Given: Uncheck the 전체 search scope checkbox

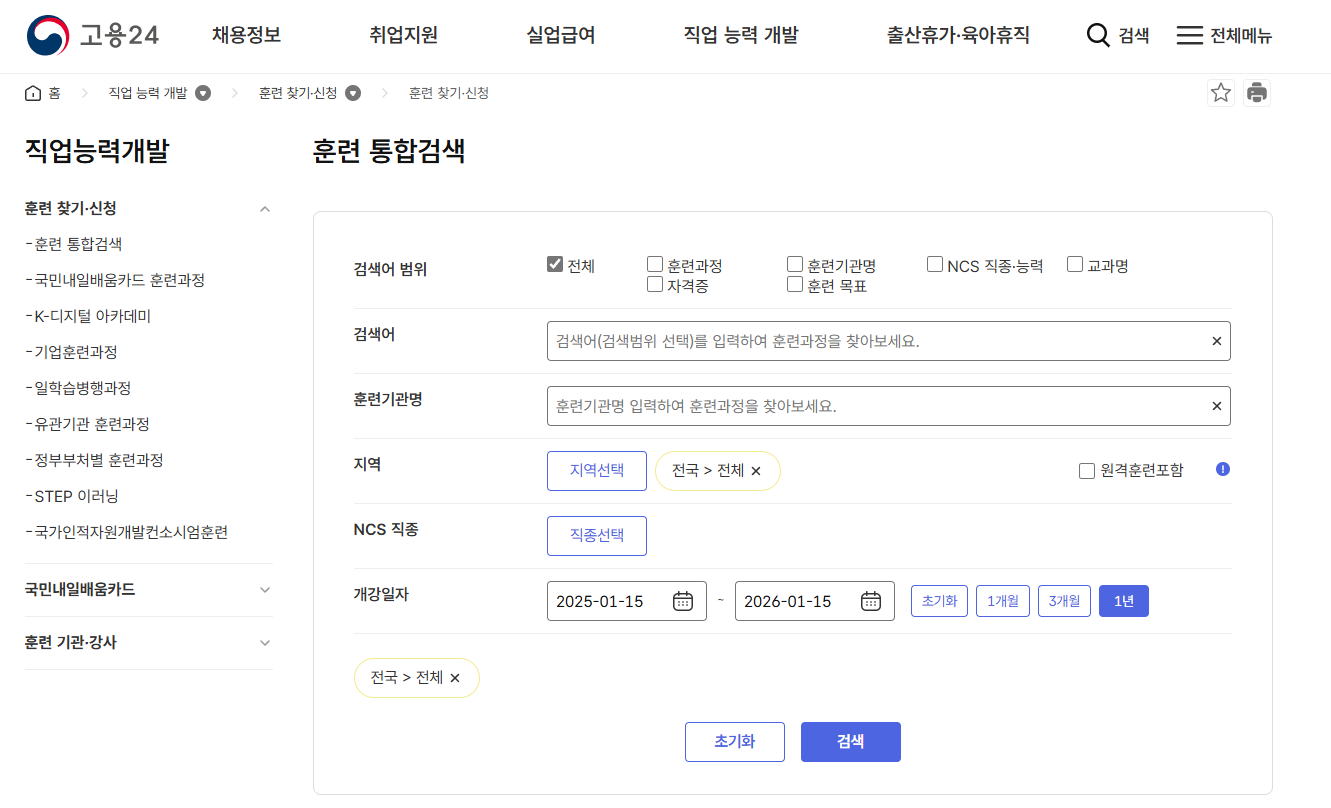Looking at the screenshot, I should tap(554, 264).
